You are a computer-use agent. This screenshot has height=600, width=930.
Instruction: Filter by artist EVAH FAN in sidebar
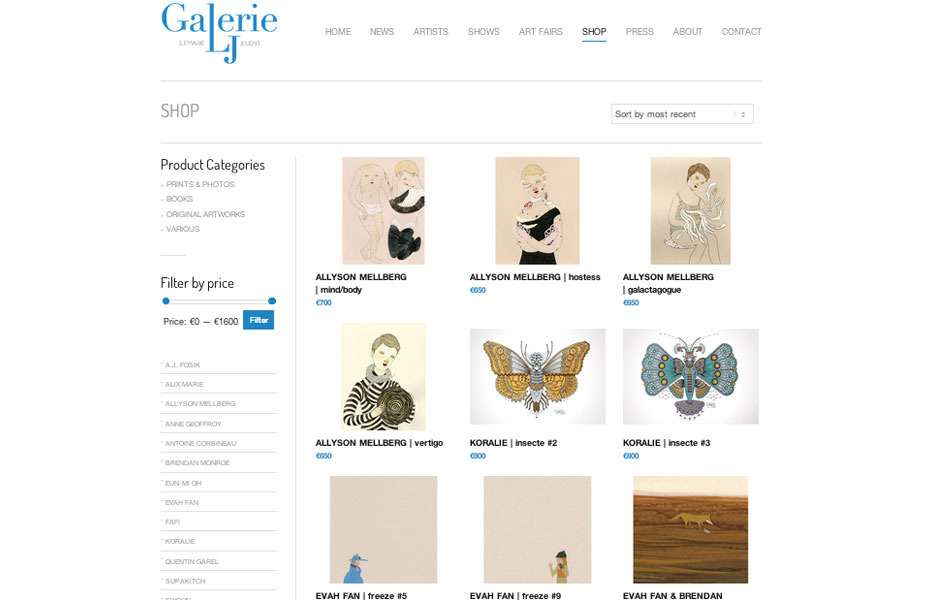click(x=181, y=502)
